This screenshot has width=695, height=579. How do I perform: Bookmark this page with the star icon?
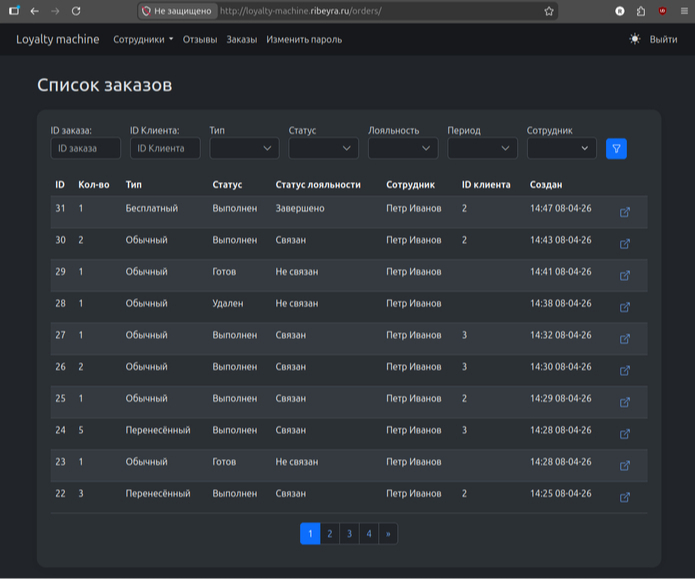coord(549,11)
